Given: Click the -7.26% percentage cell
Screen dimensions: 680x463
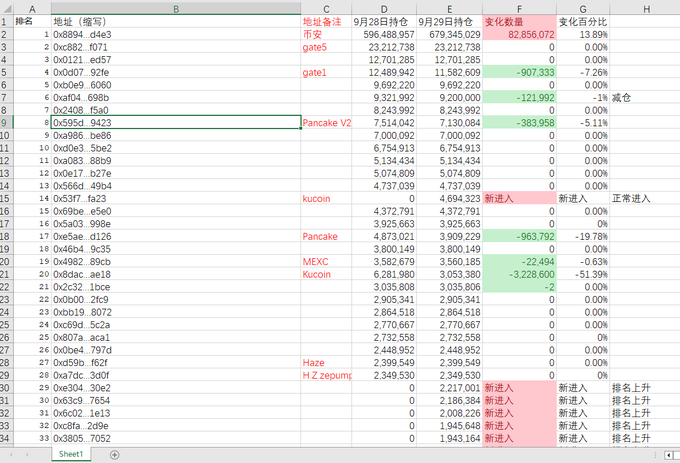Looking at the screenshot, I should coord(583,72).
